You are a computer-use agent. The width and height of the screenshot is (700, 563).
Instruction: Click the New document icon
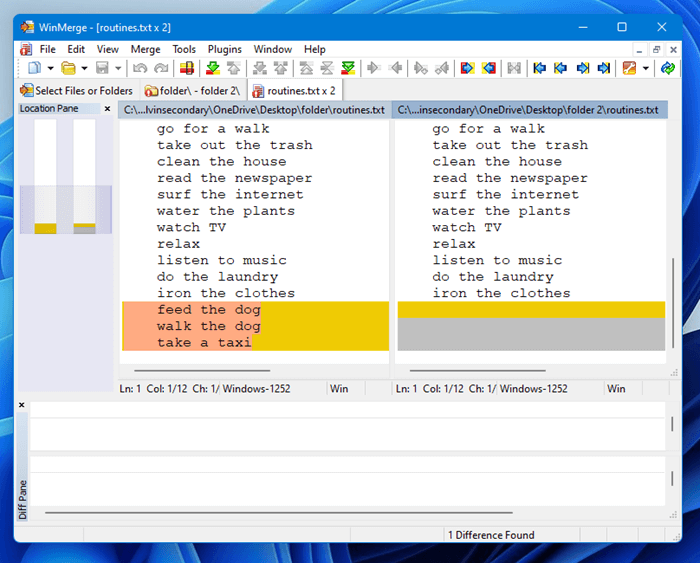pos(35,68)
